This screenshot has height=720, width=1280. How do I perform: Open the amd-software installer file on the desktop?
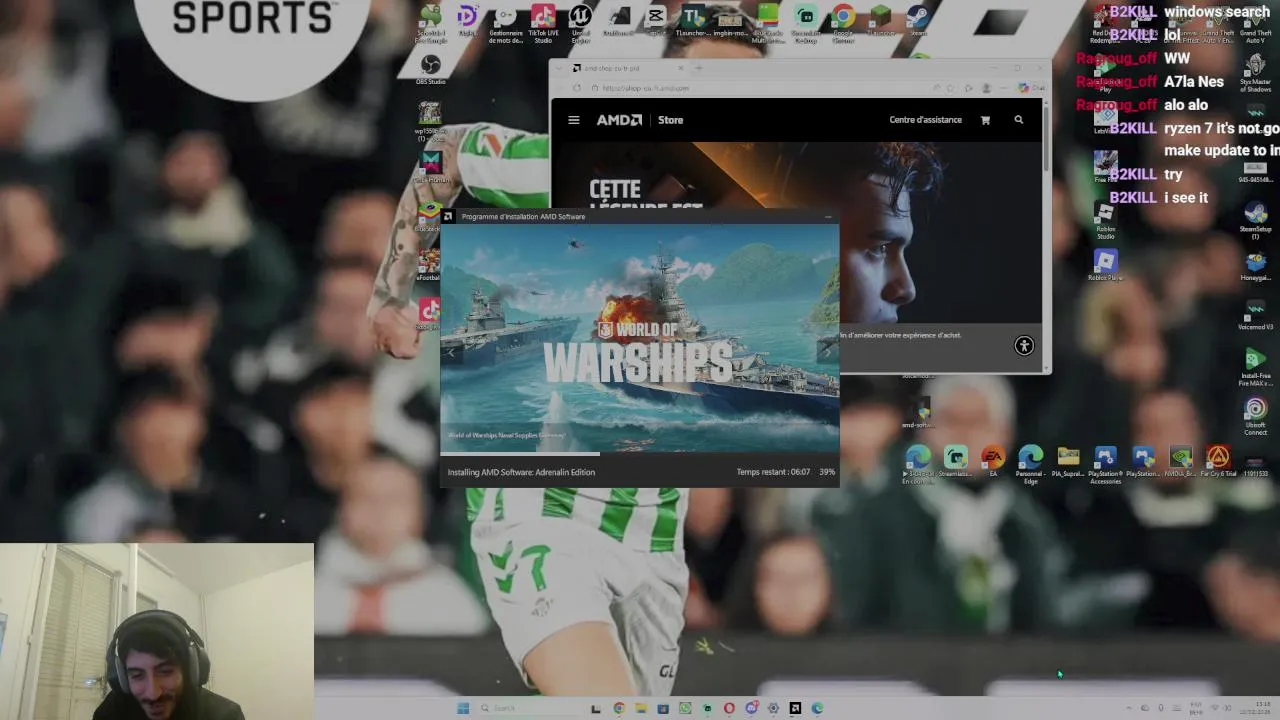919,414
